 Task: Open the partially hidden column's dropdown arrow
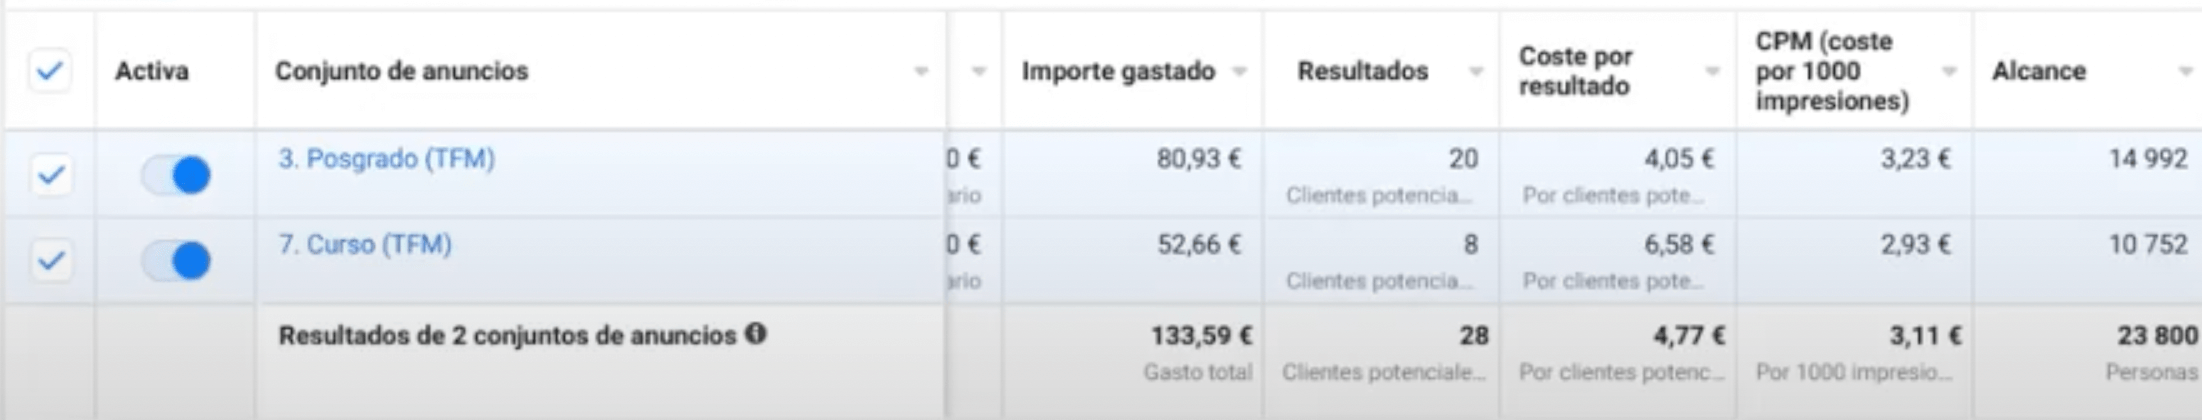pos(979,71)
